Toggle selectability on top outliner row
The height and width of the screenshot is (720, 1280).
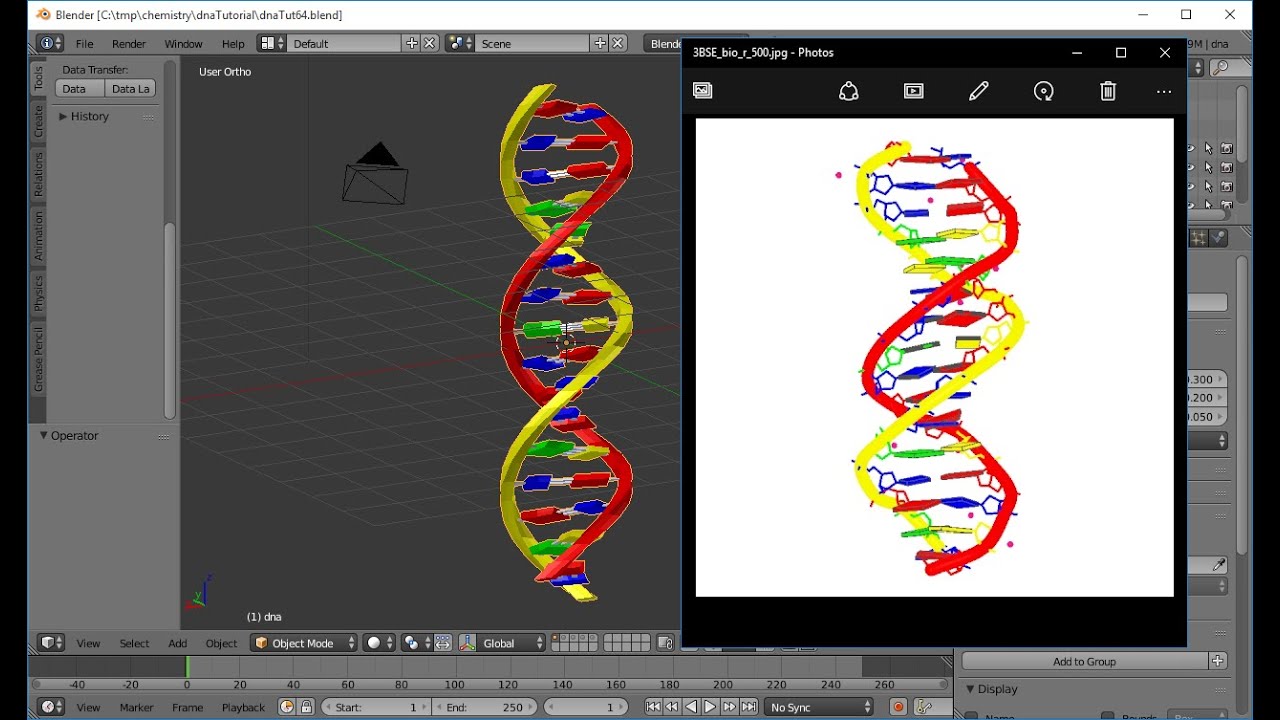tap(1208, 148)
